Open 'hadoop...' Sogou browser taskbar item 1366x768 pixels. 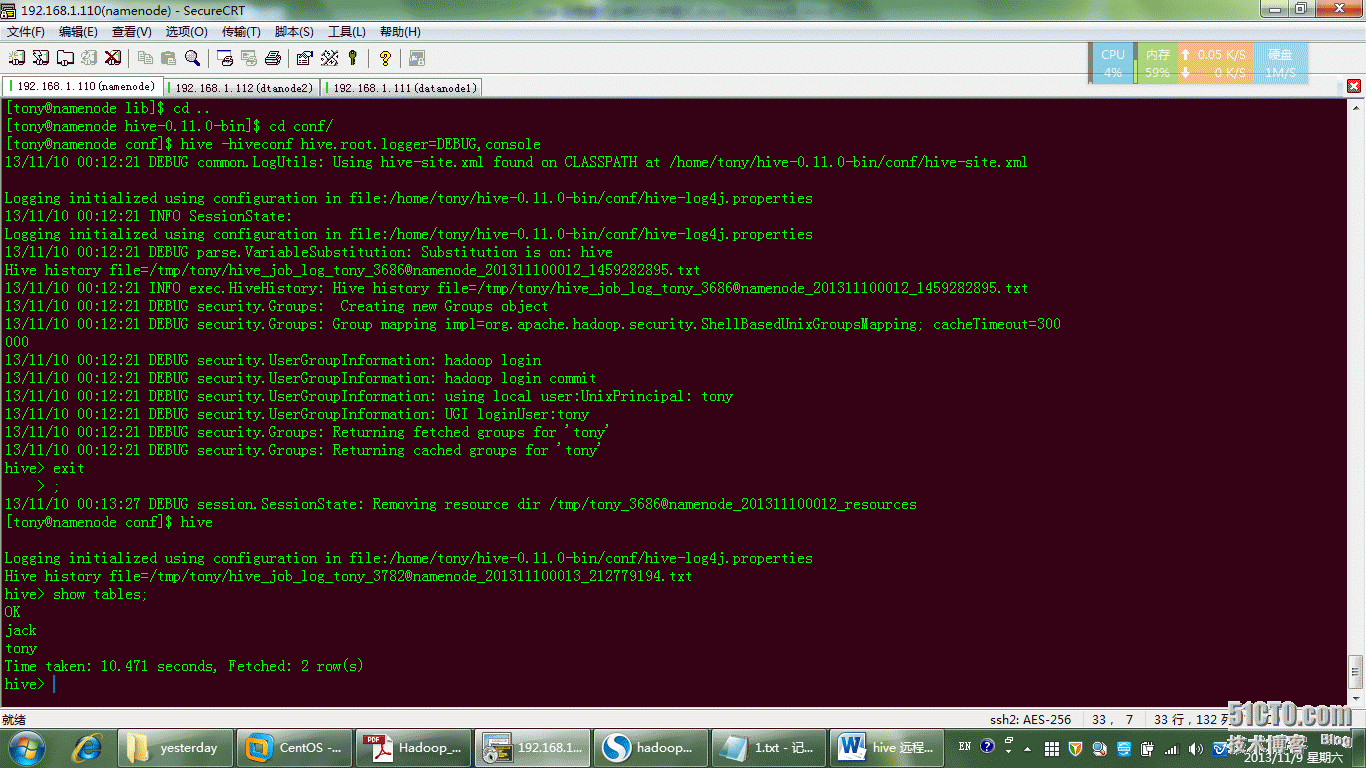651,747
